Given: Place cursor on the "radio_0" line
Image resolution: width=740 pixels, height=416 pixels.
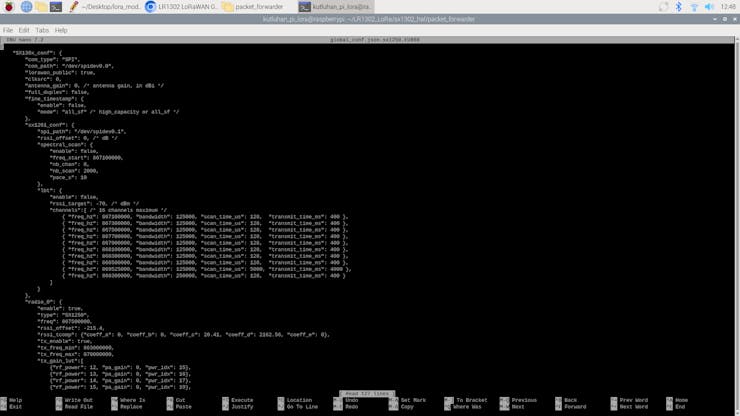Looking at the screenshot, I should coord(43,302).
